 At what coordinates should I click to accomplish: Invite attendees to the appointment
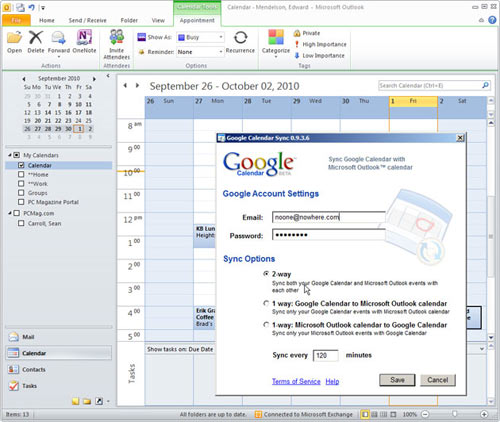(x=117, y=45)
